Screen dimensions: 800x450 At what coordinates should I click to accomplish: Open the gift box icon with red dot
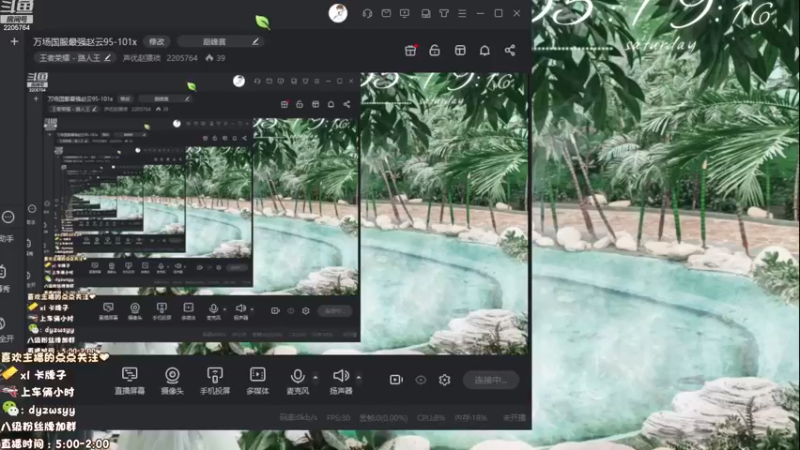(410, 50)
